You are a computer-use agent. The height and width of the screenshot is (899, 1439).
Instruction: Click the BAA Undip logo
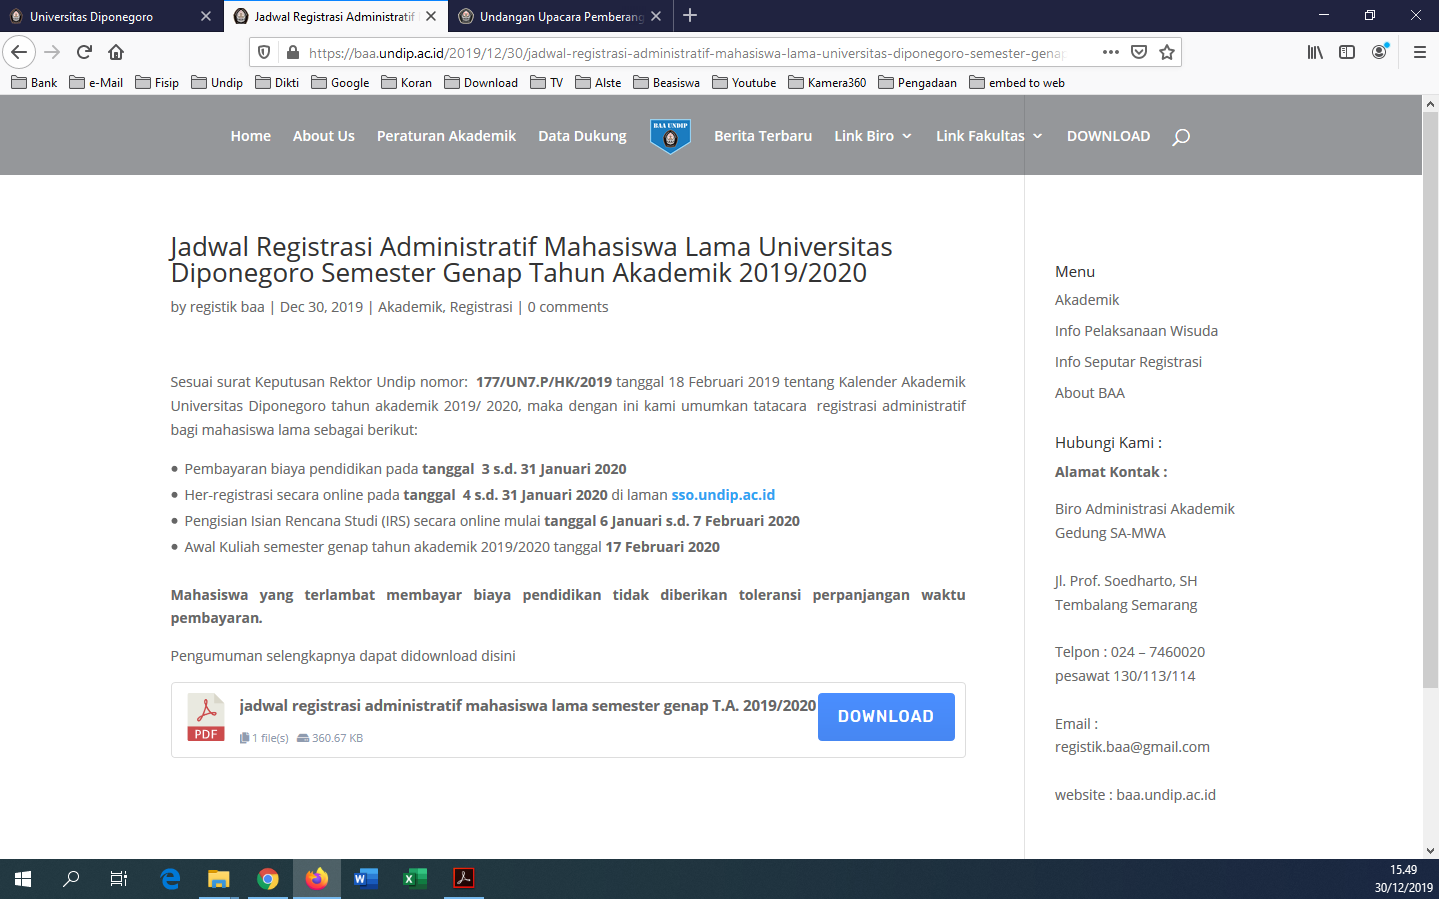tap(670, 136)
